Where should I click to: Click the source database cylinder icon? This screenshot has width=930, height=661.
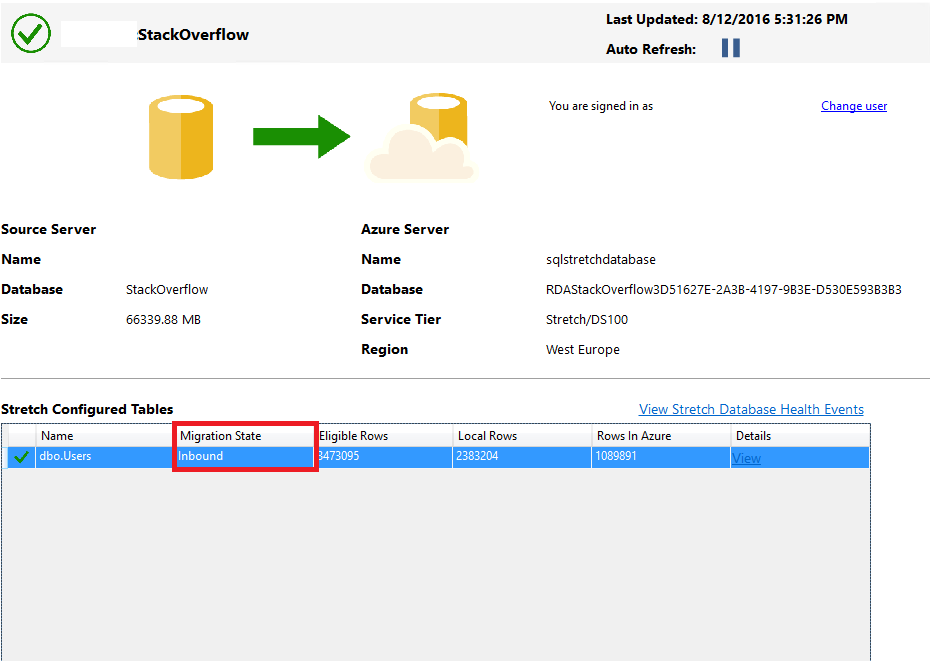pos(181,137)
